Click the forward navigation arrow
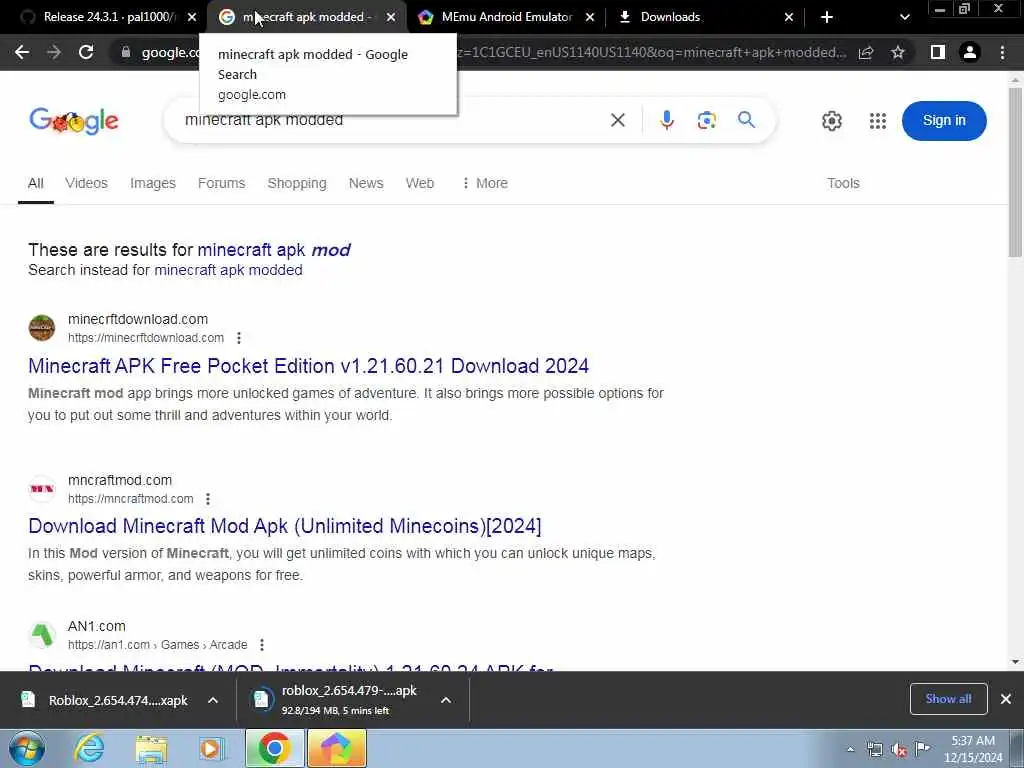Viewport: 1024px width, 768px height. click(54, 52)
